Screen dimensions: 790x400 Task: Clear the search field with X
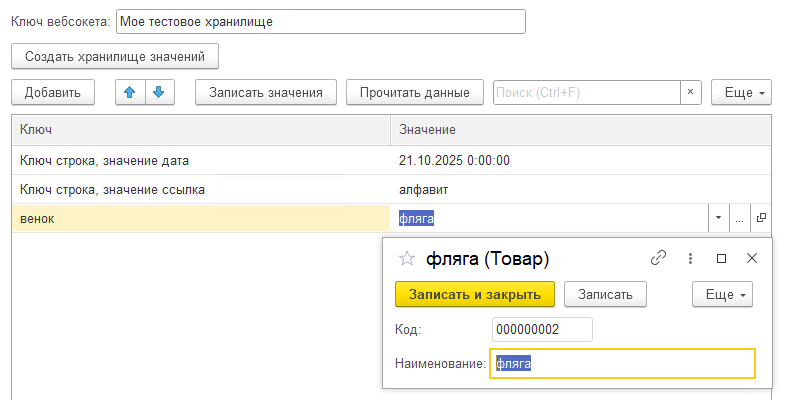pos(690,93)
